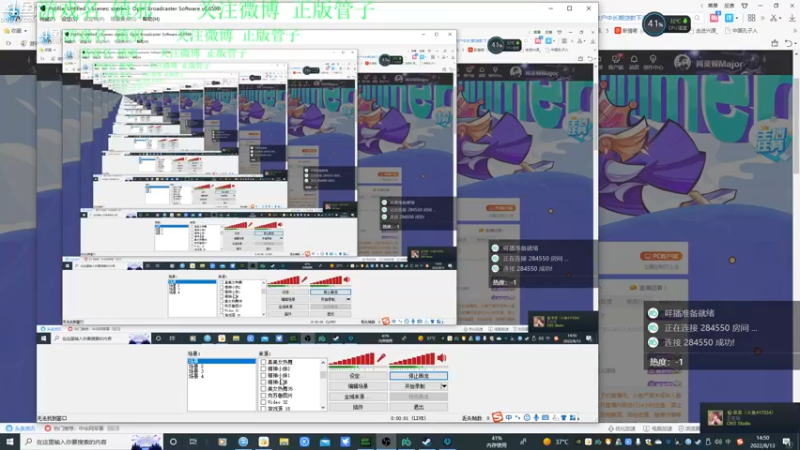Click the weather 37°C indicator in taskbar
This screenshot has width=800, height=450.
click(556, 442)
